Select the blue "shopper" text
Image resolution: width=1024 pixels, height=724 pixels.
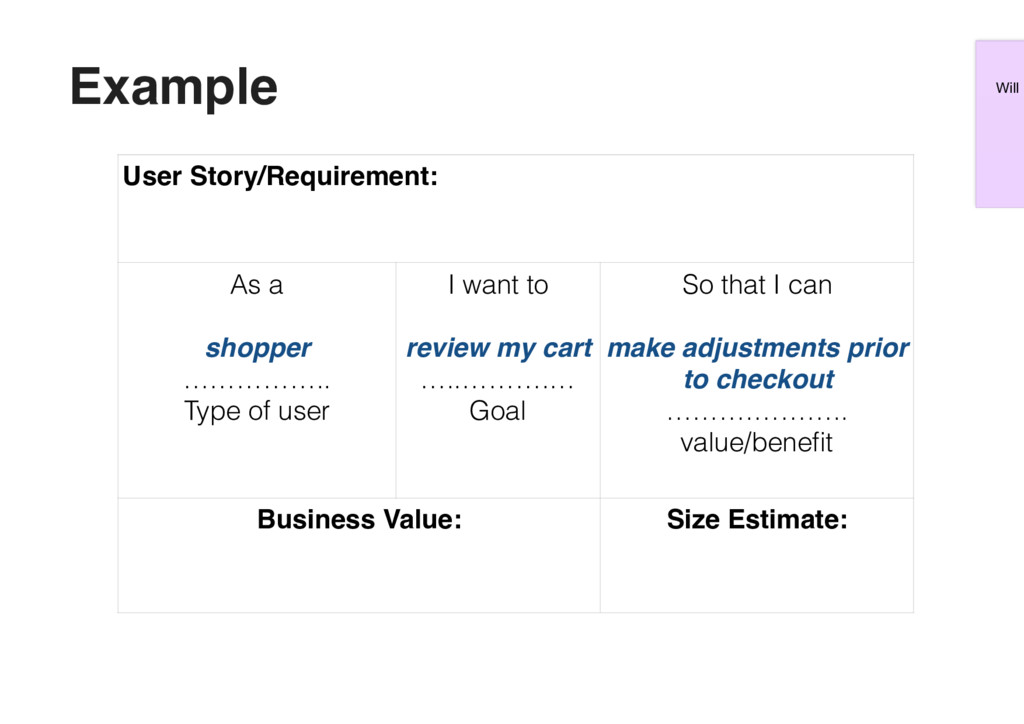[257, 348]
